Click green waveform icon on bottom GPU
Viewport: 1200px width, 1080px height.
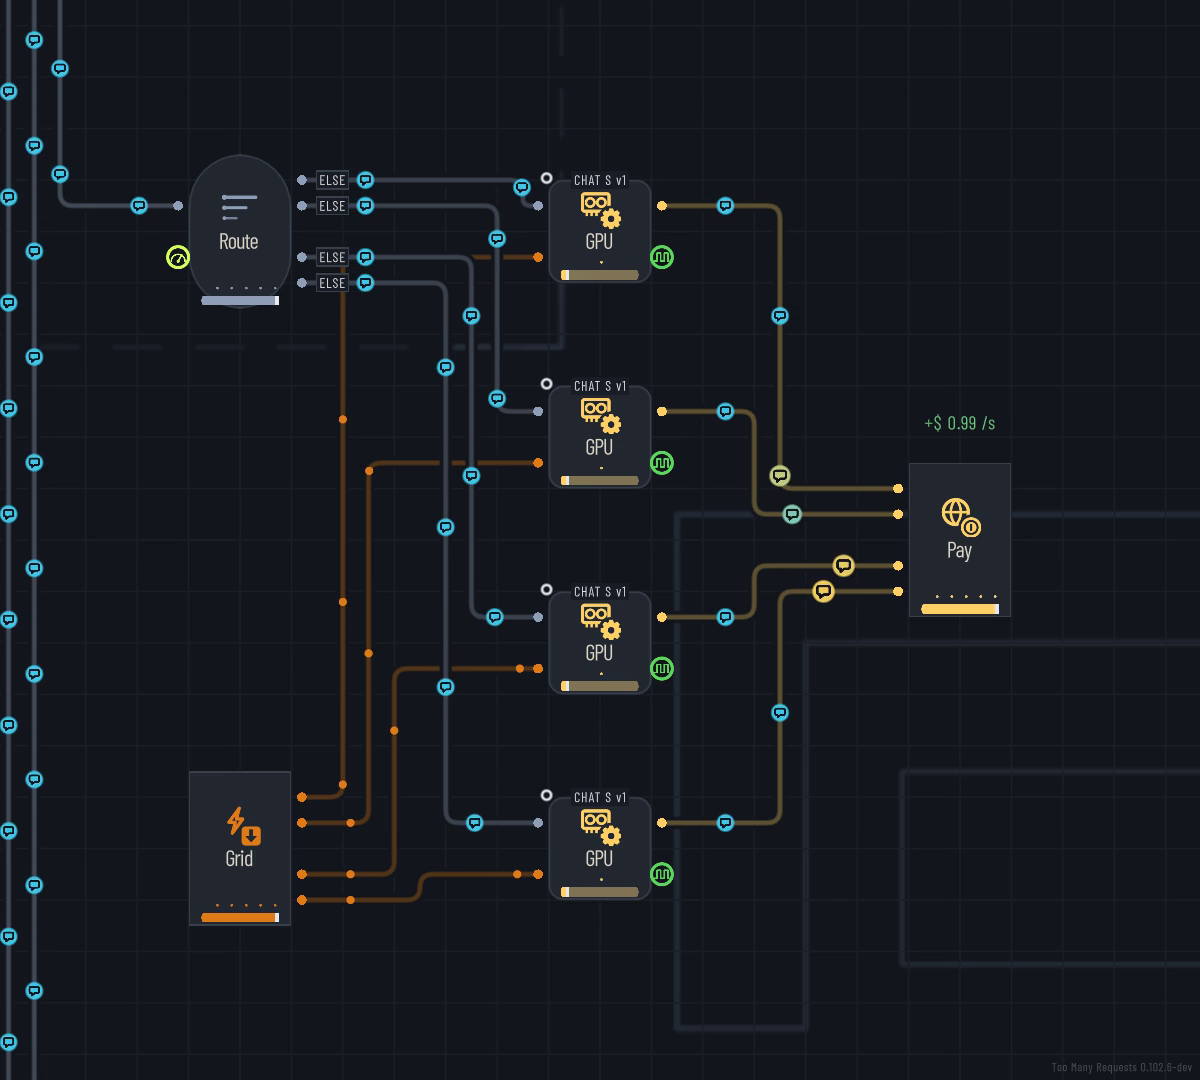(x=662, y=874)
